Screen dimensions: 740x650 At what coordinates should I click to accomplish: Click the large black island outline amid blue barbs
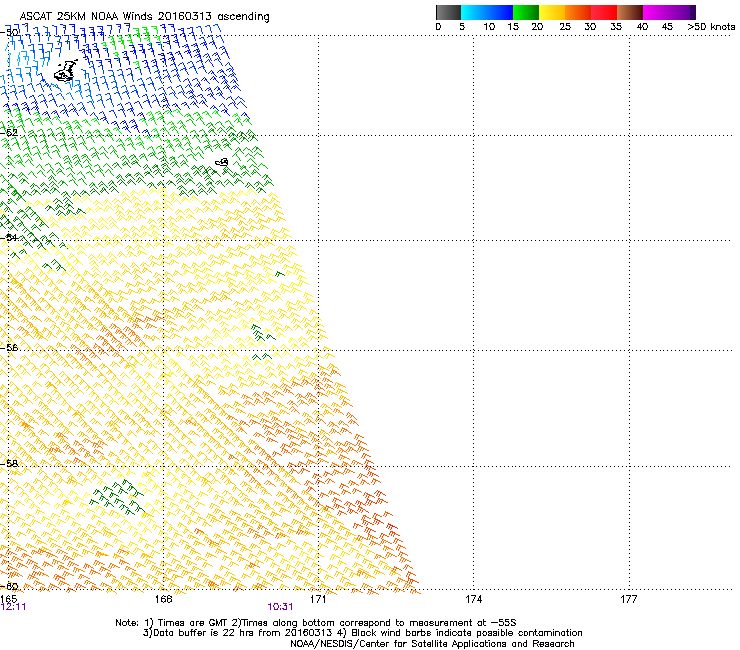click(x=66, y=70)
